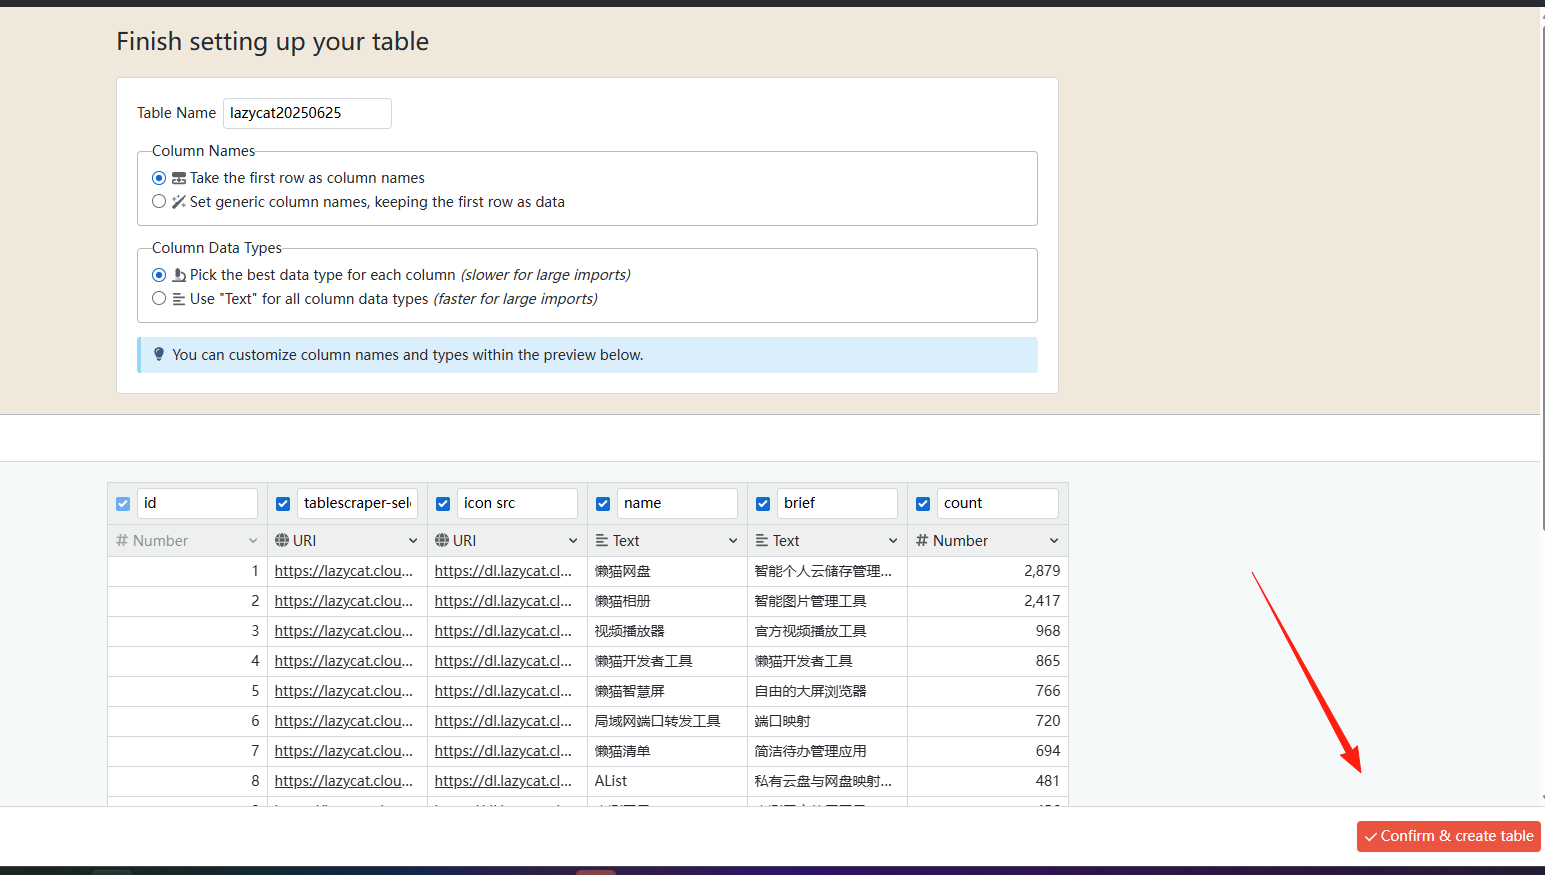Open icon src column URI type dropdown

[507, 540]
